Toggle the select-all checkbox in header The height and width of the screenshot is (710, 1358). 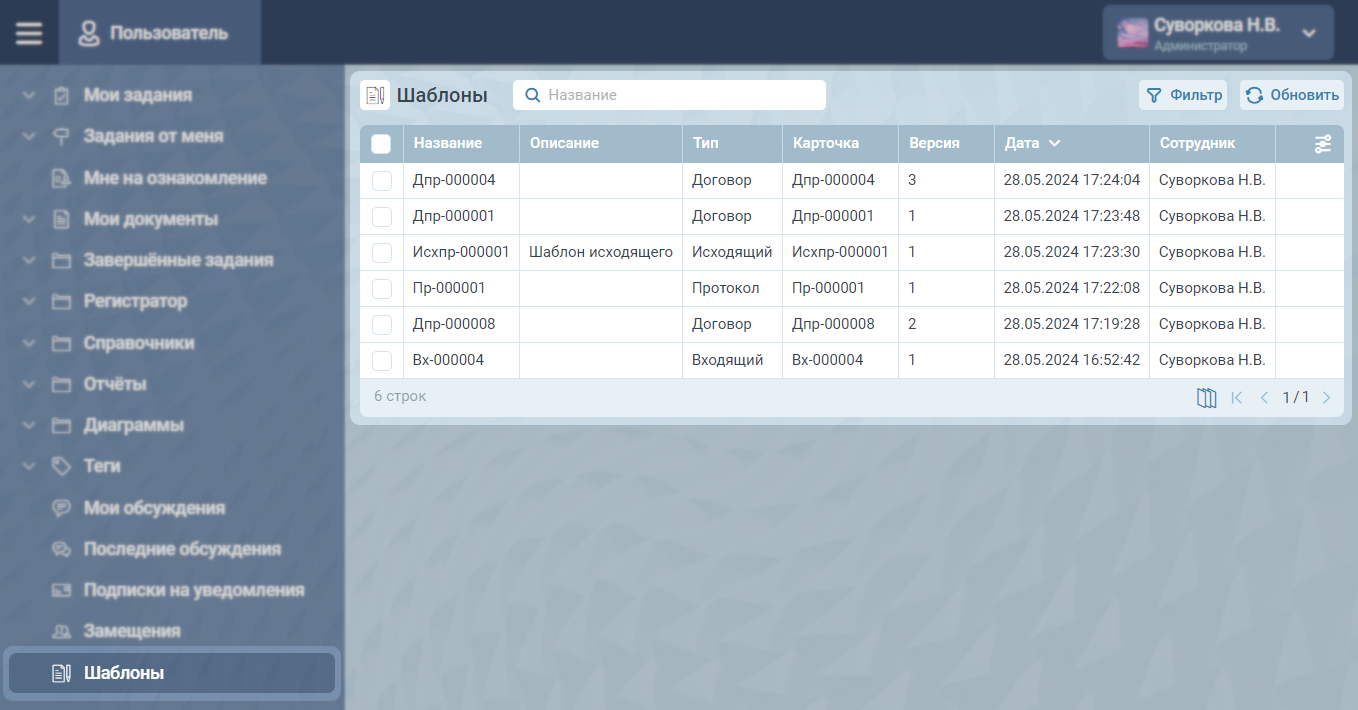[381, 144]
